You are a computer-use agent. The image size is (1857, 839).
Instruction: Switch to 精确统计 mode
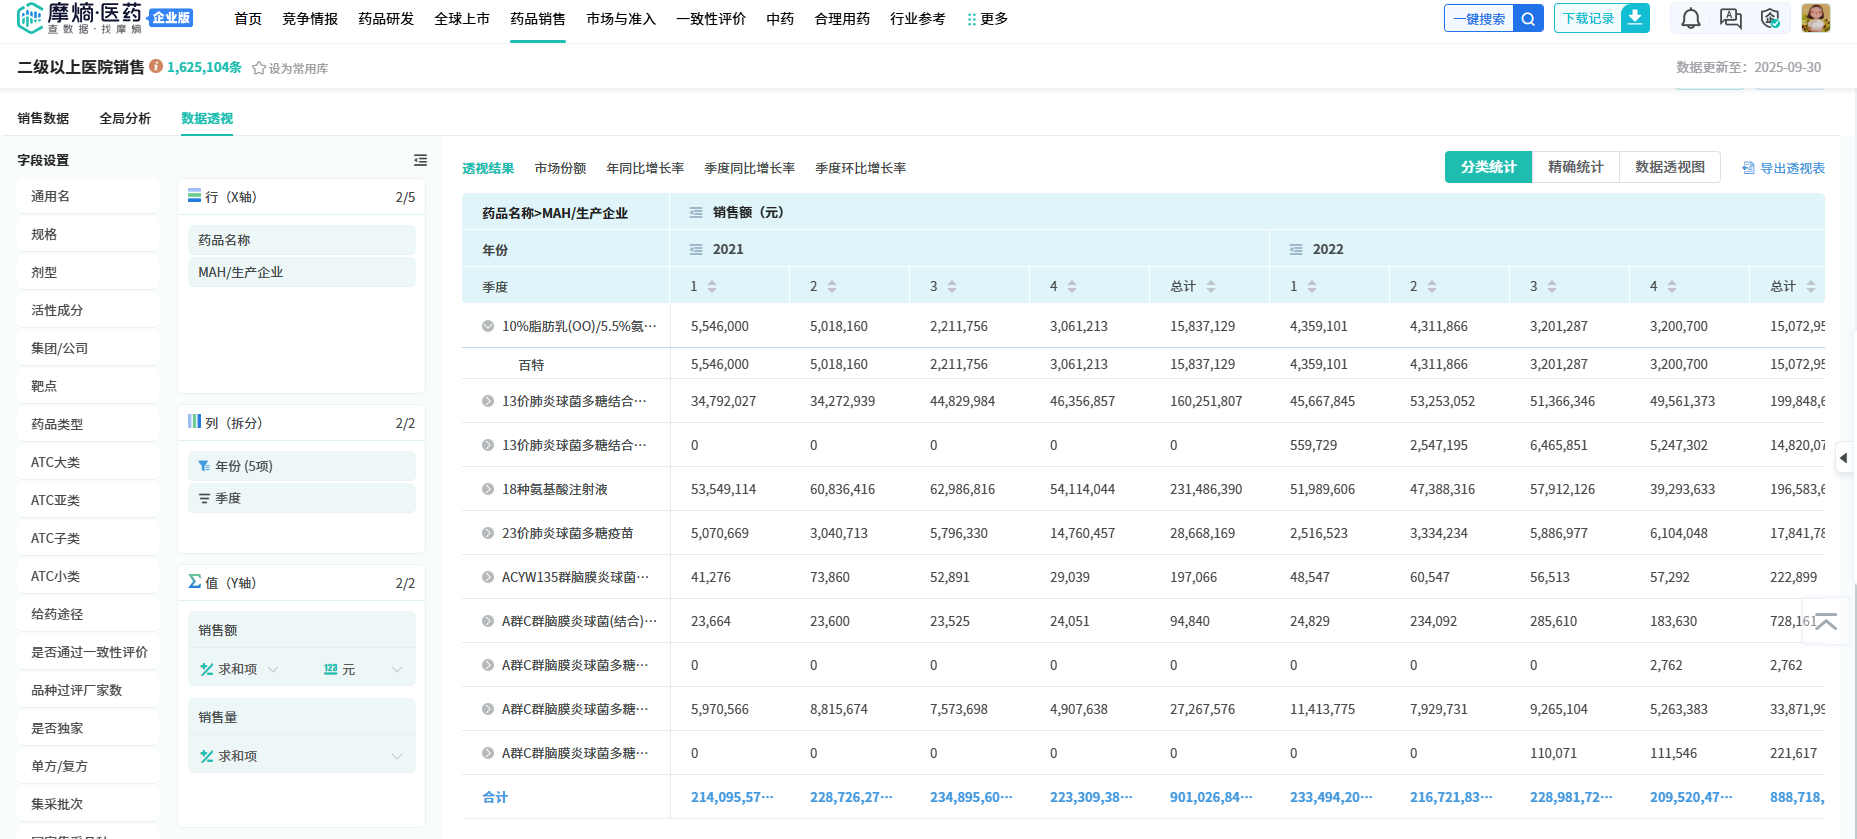1575,167
